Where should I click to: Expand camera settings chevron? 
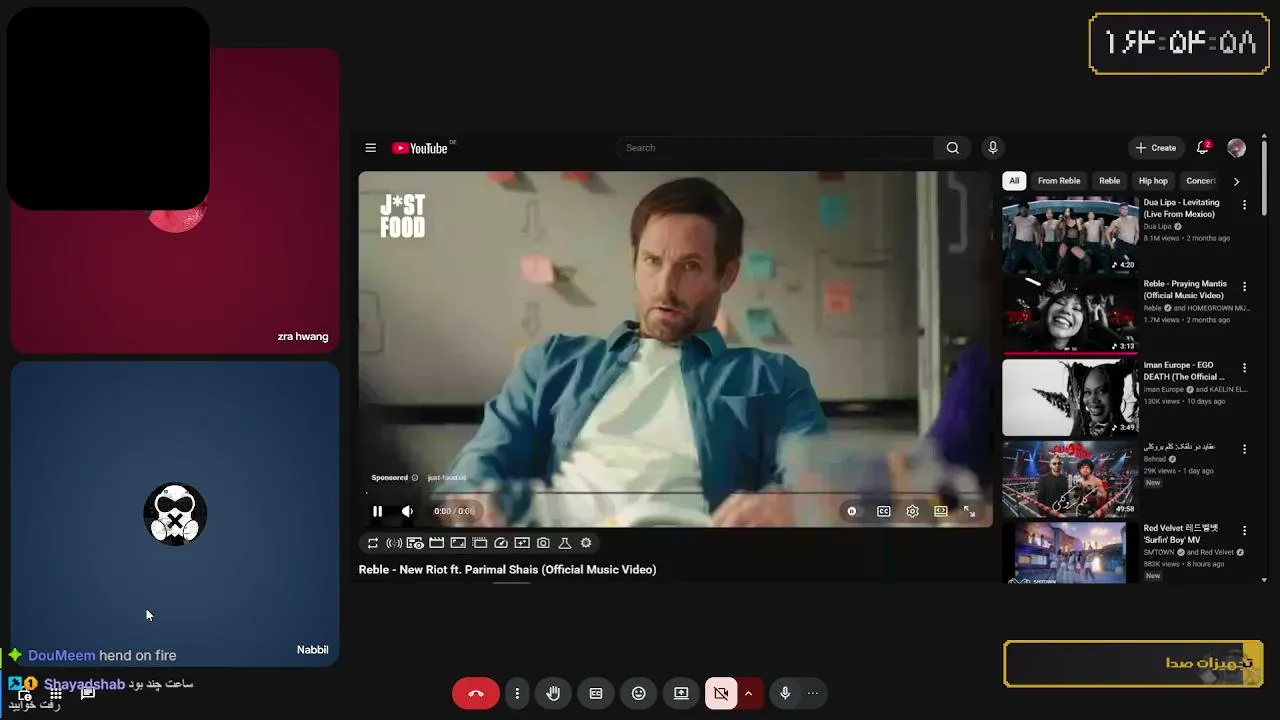coord(748,693)
